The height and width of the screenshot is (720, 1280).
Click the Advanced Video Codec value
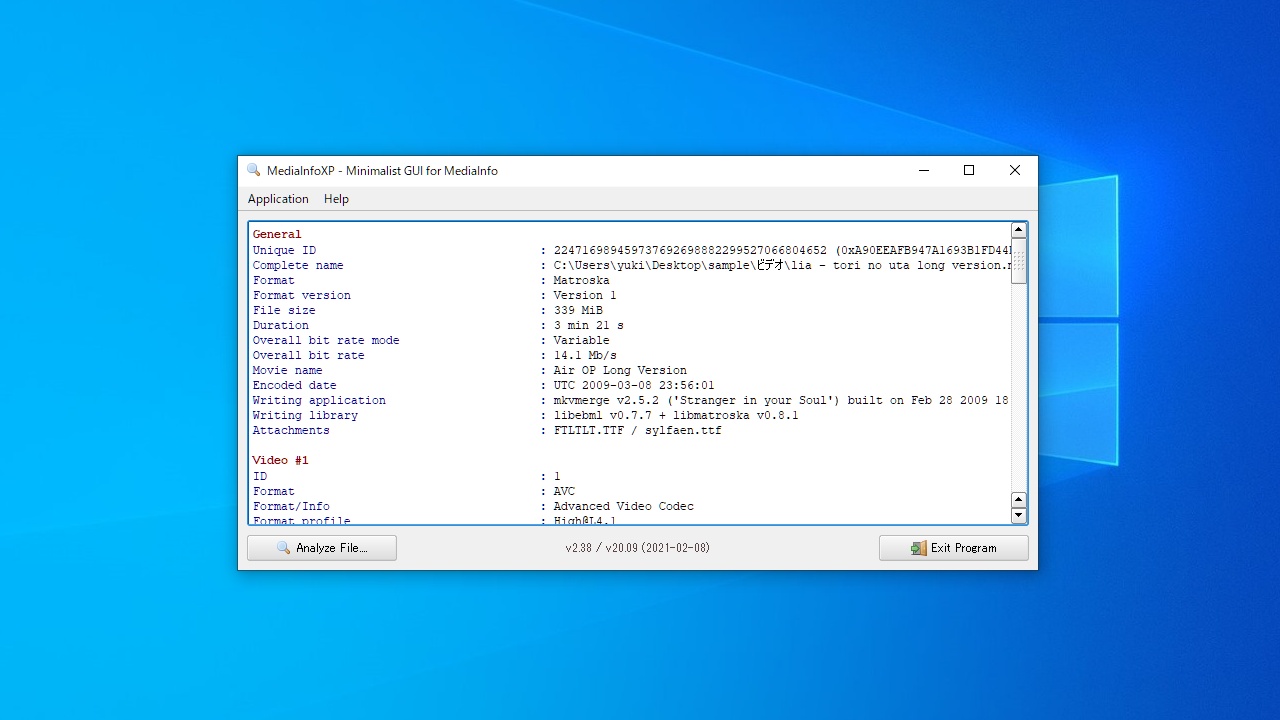pyautogui.click(x=624, y=506)
